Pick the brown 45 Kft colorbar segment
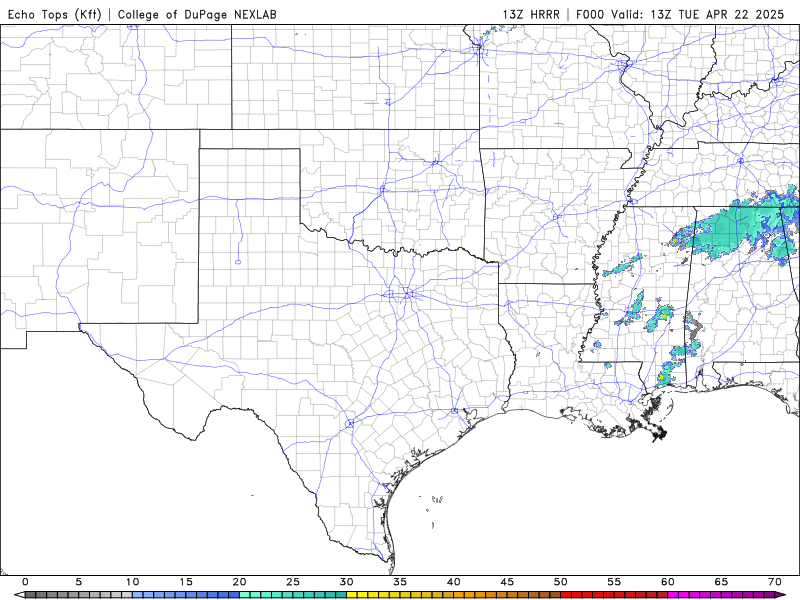This screenshot has width=800, height=600. (x=512, y=595)
